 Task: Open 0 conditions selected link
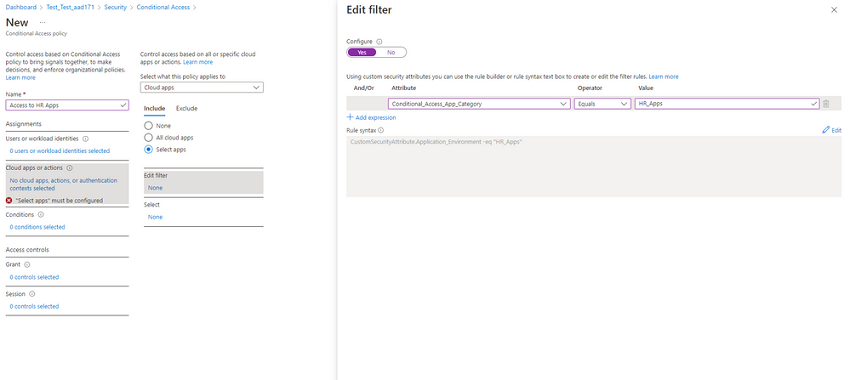tap(37, 227)
